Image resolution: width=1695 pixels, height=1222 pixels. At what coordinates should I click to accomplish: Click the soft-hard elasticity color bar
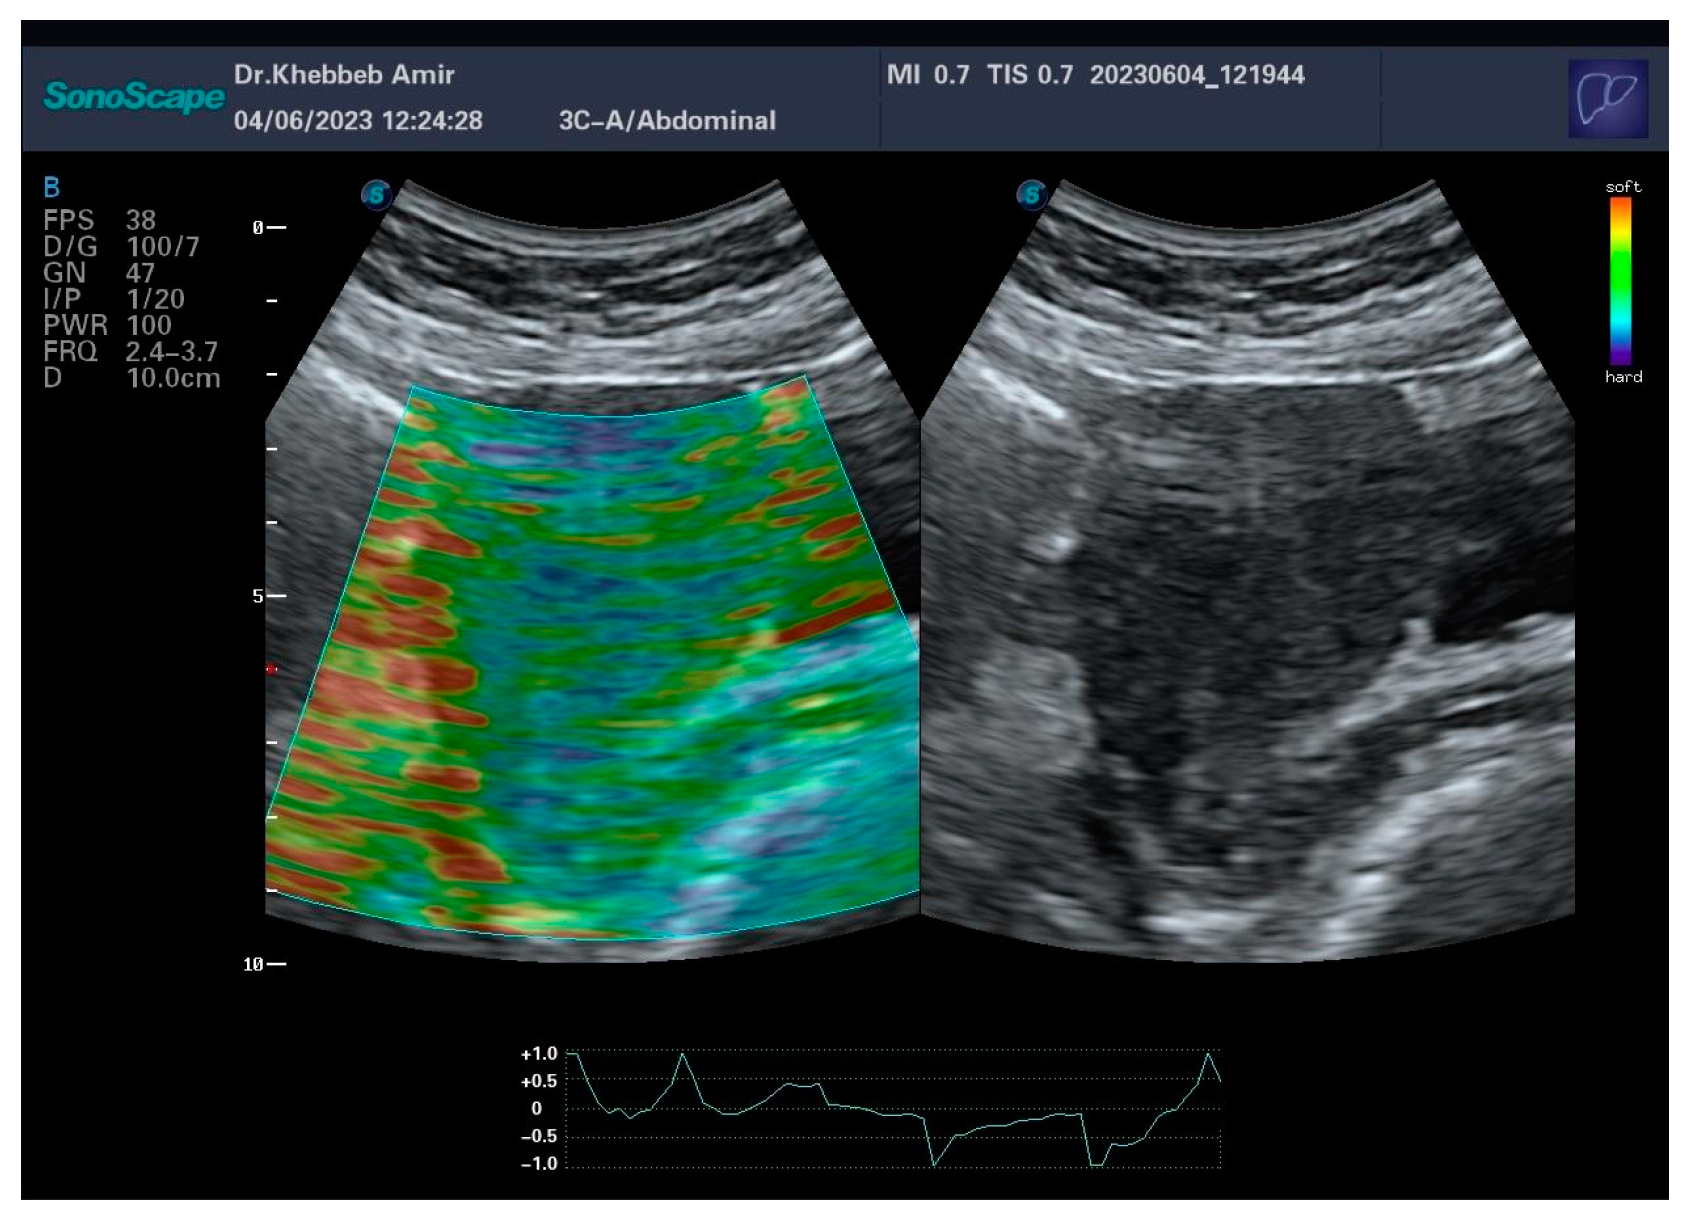(1620, 280)
